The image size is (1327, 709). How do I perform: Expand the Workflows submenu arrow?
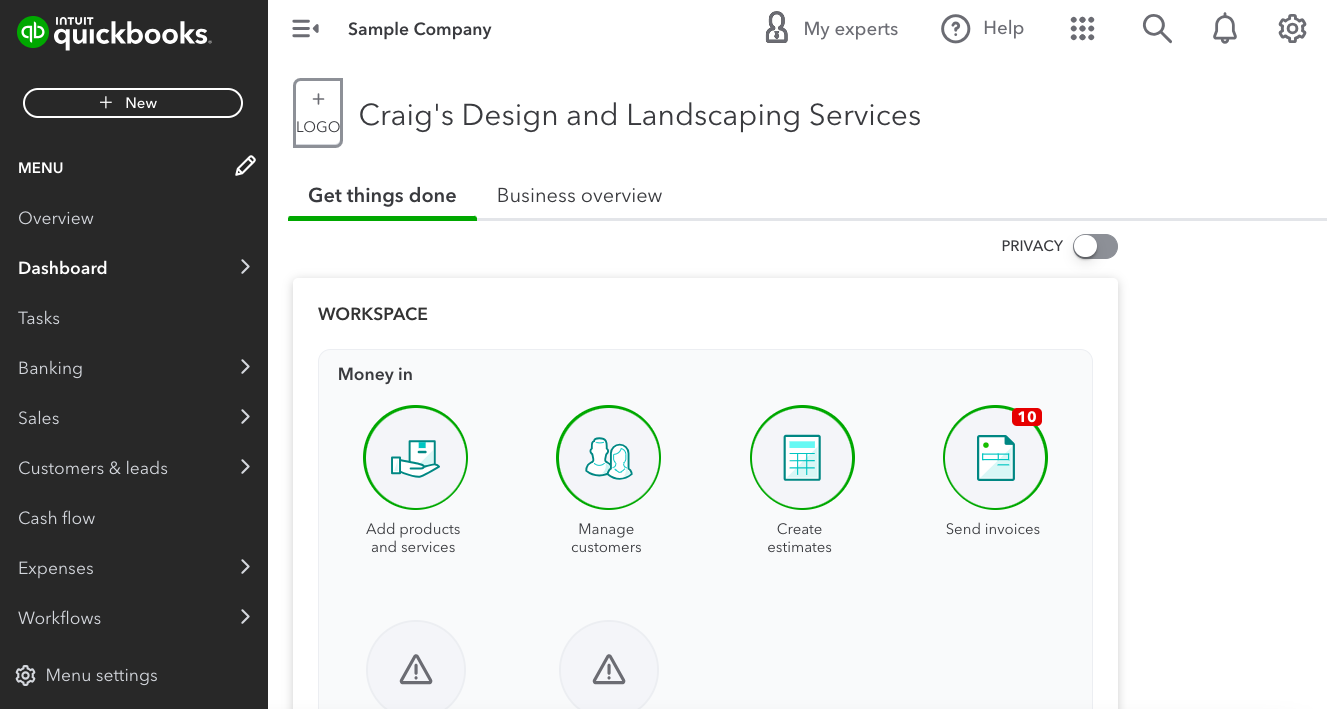[245, 617]
